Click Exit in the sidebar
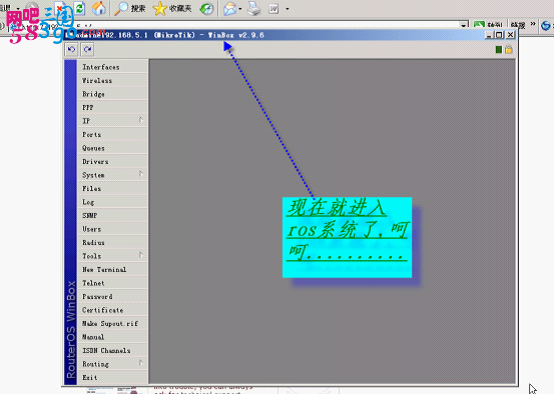The width and height of the screenshot is (554, 394). click(112, 377)
